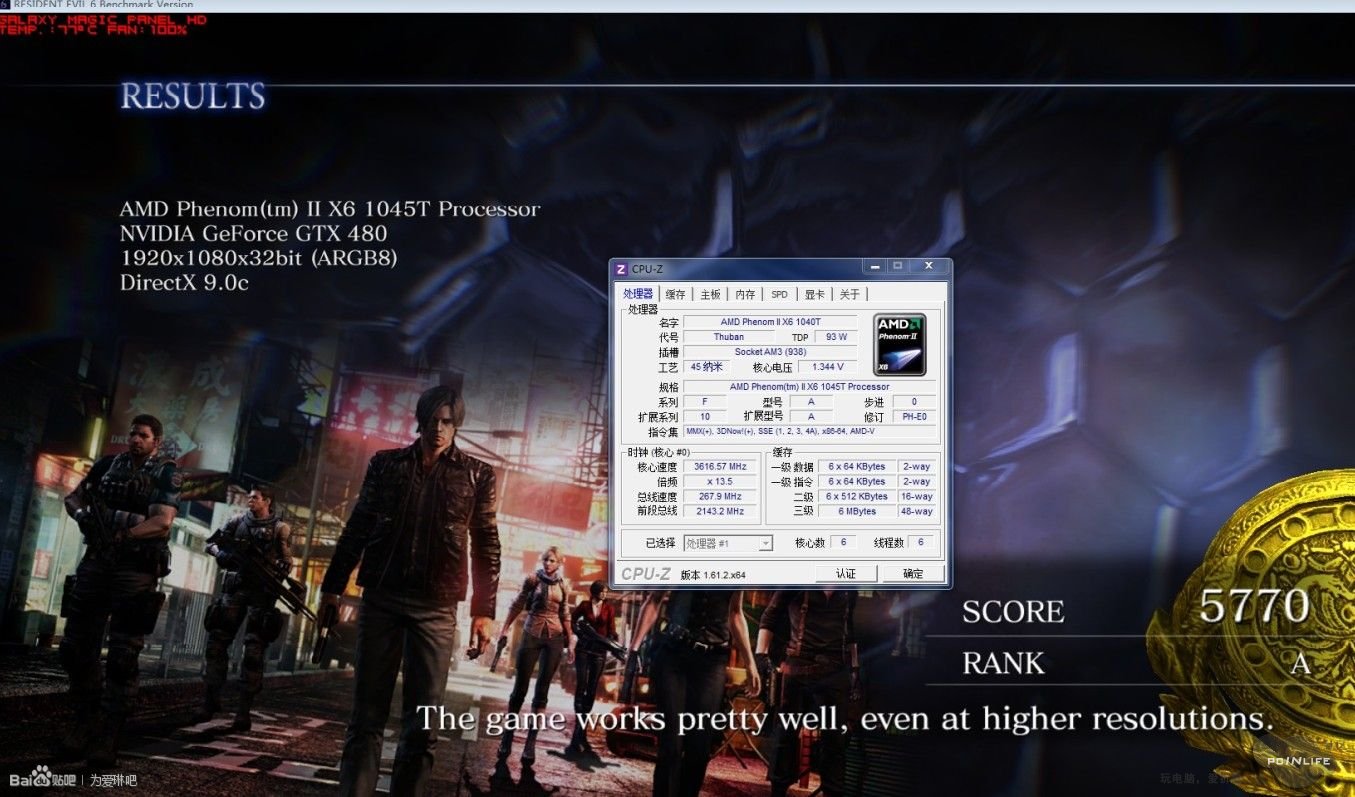Click the L3 cache value '6 MBytes'
This screenshot has width=1355, height=797.
click(x=856, y=511)
